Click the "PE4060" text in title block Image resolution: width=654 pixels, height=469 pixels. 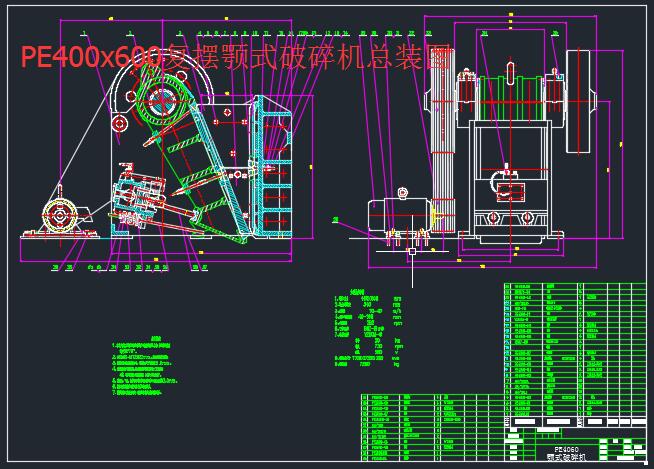click(566, 449)
